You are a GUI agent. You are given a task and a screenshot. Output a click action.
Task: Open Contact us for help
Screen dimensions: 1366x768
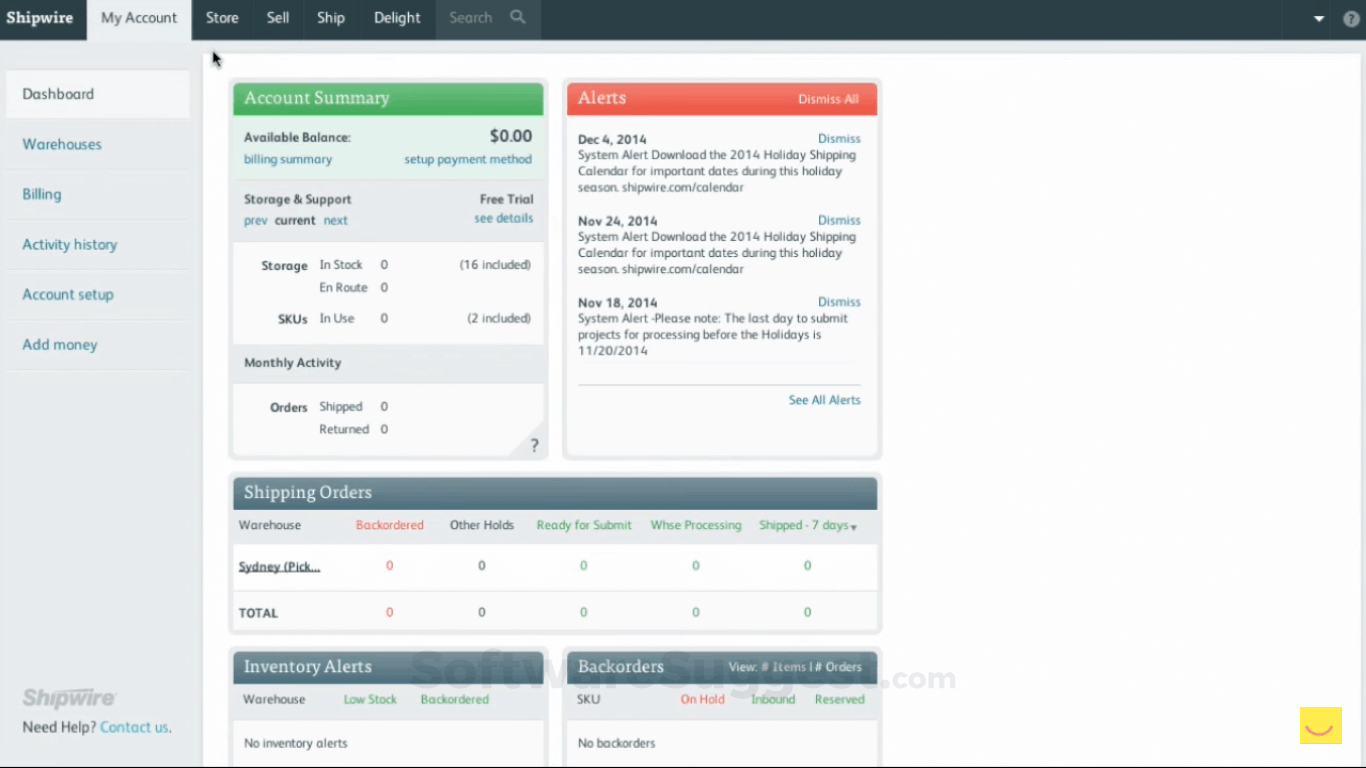(x=135, y=727)
